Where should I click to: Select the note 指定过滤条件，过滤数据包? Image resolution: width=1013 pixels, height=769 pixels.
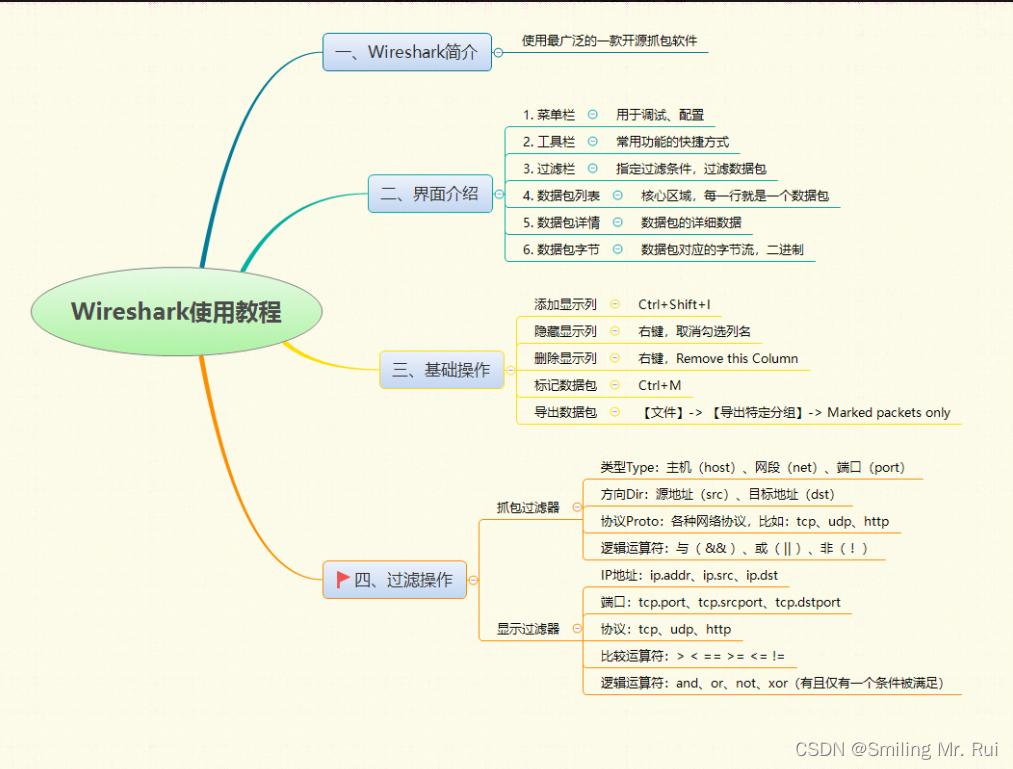pyautogui.click(x=691, y=169)
